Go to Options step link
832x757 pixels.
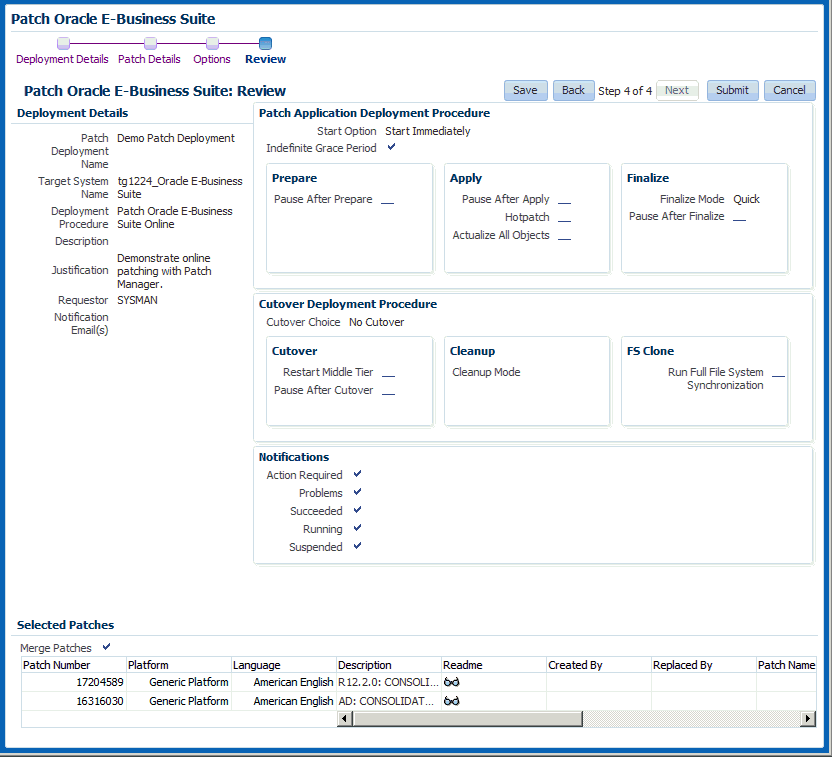212,59
